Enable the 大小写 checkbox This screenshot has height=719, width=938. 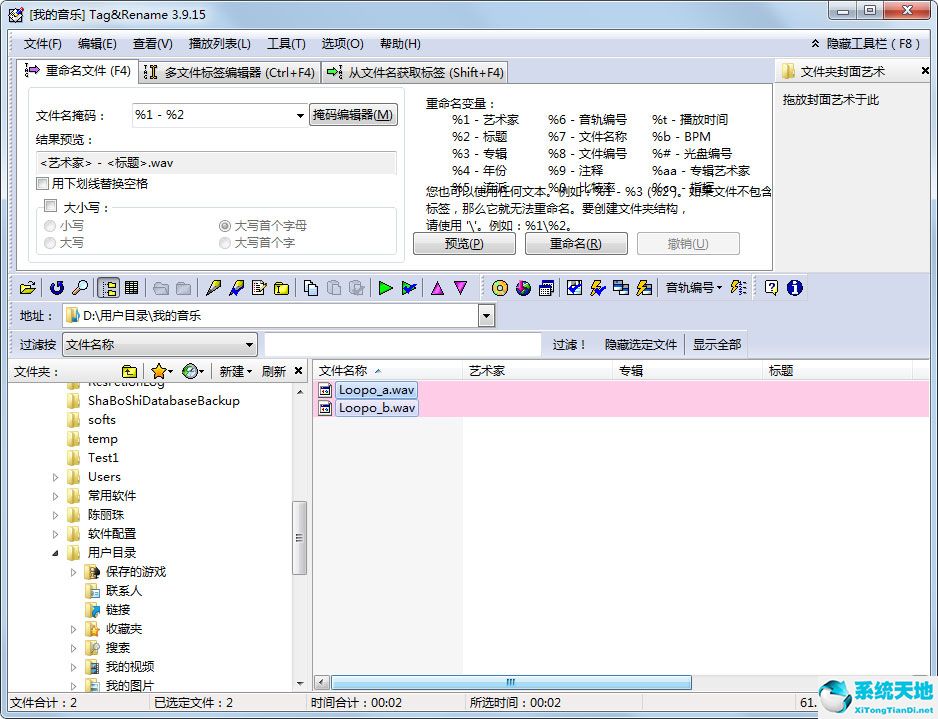[x=51, y=206]
